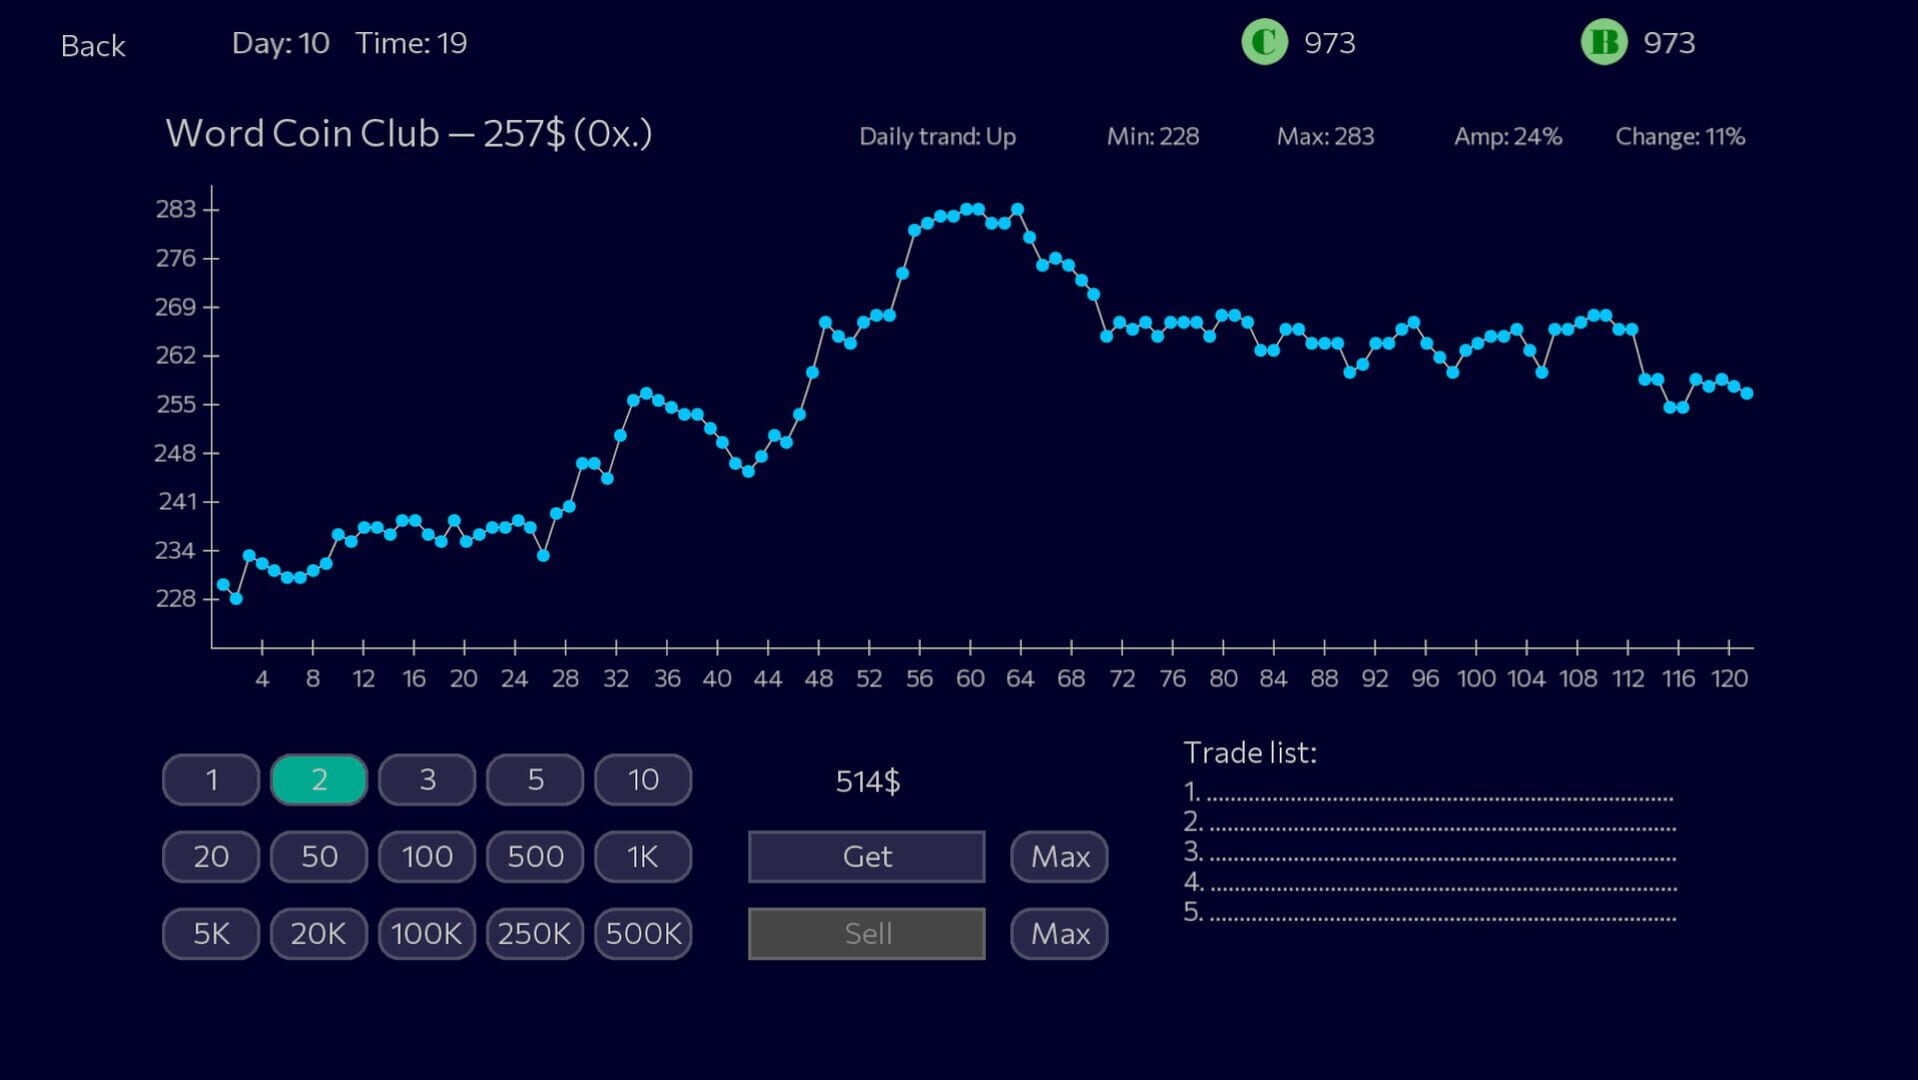
Task: Click the green B coin icon
Action: click(1603, 43)
